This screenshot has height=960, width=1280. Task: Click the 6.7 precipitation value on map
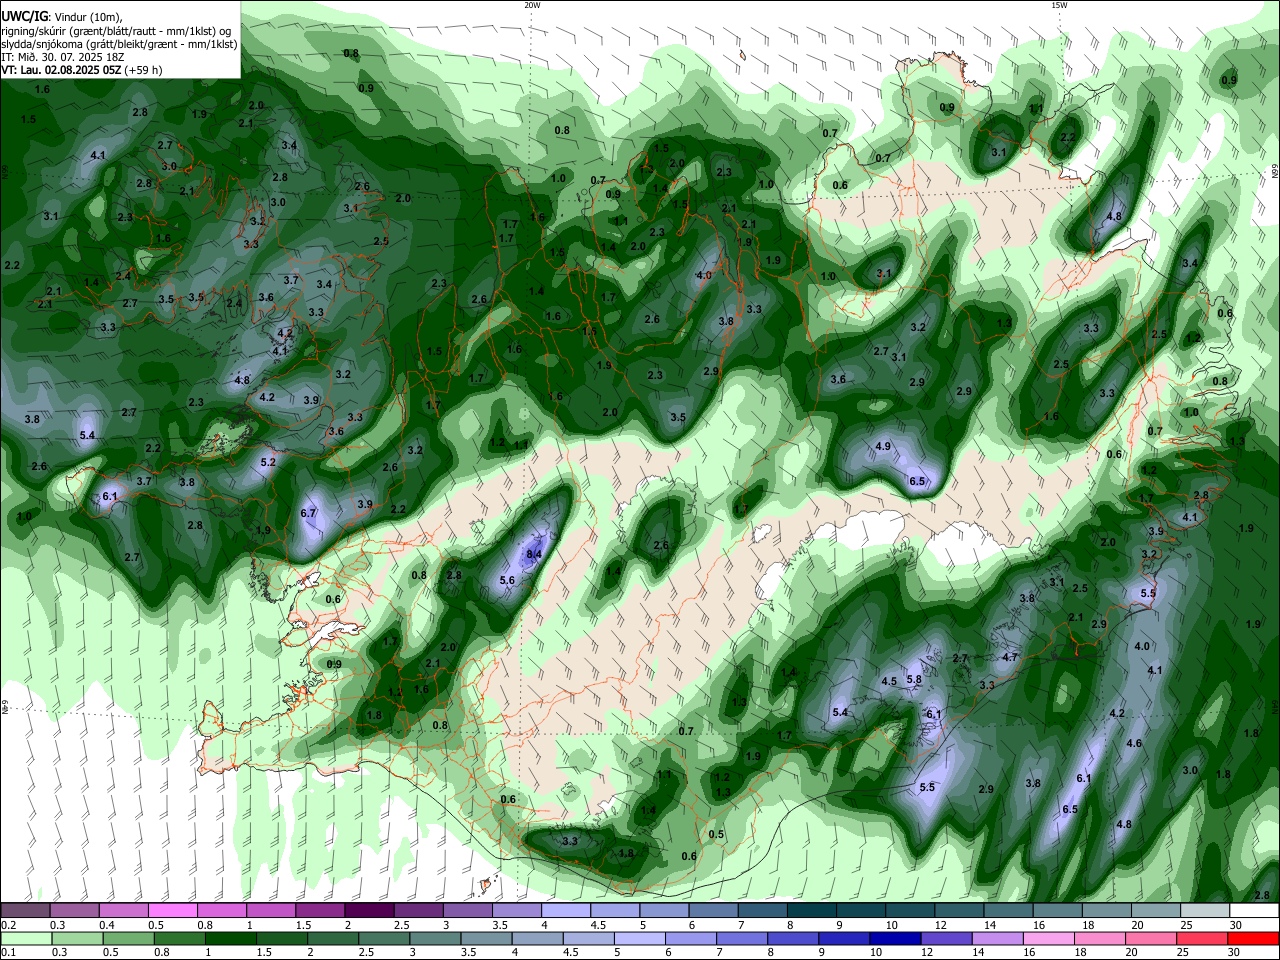click(x=308, y=513)
